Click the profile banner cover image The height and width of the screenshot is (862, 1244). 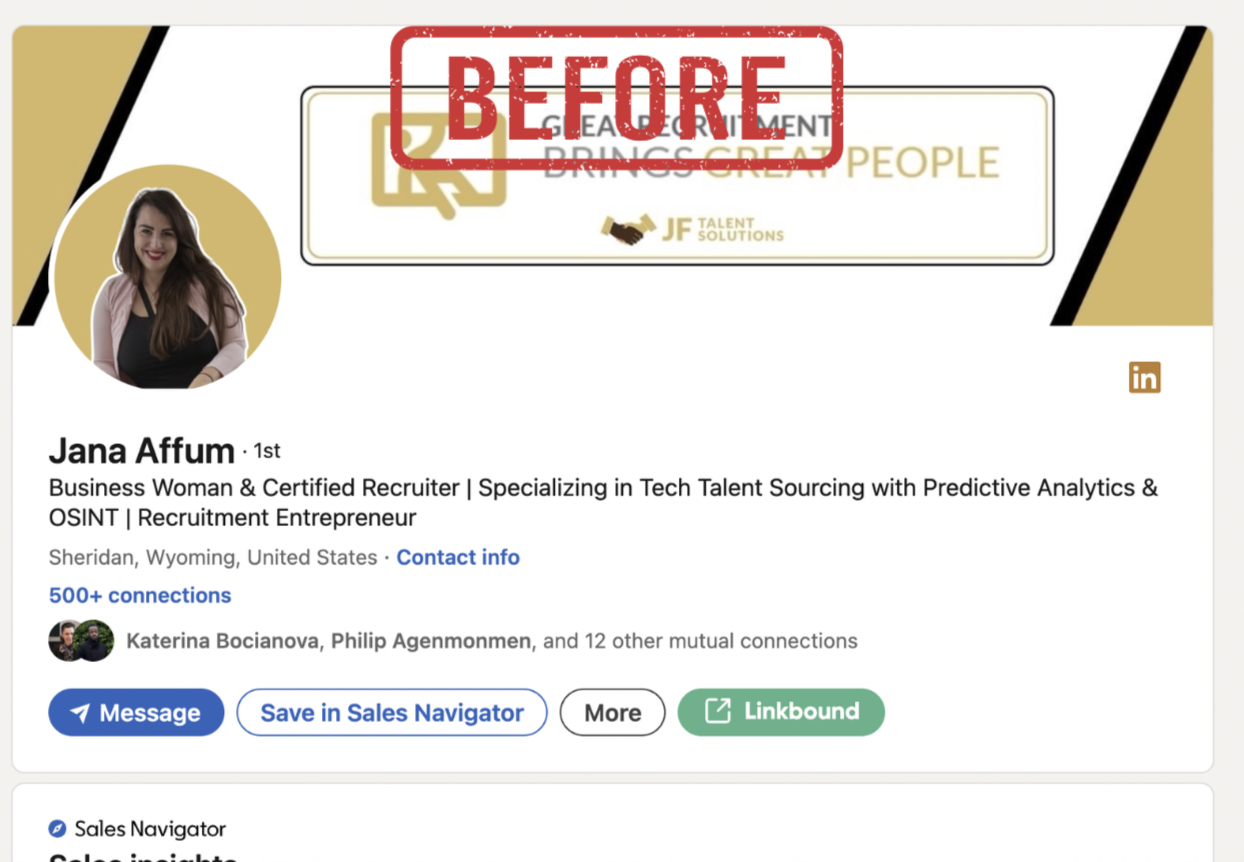[x=612, y=175]
